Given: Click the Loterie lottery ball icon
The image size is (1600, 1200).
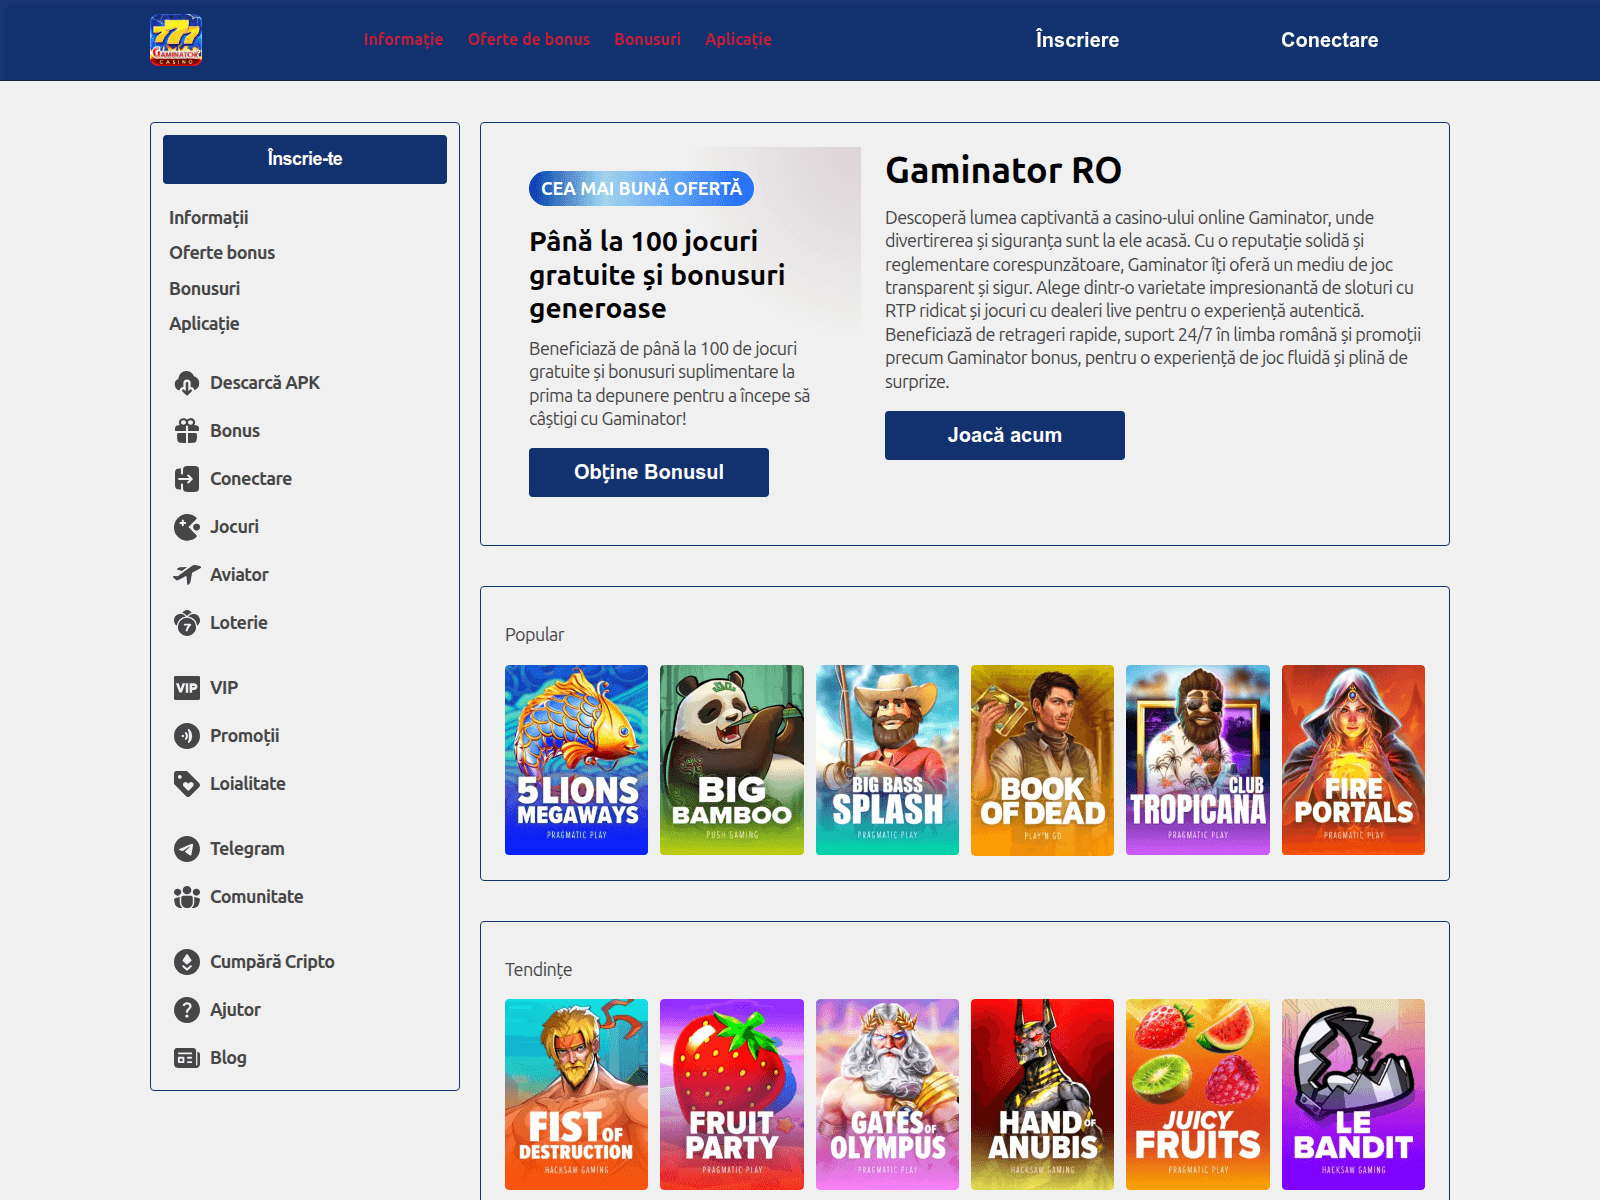Looking at the screenshot, I should [187, 623].
